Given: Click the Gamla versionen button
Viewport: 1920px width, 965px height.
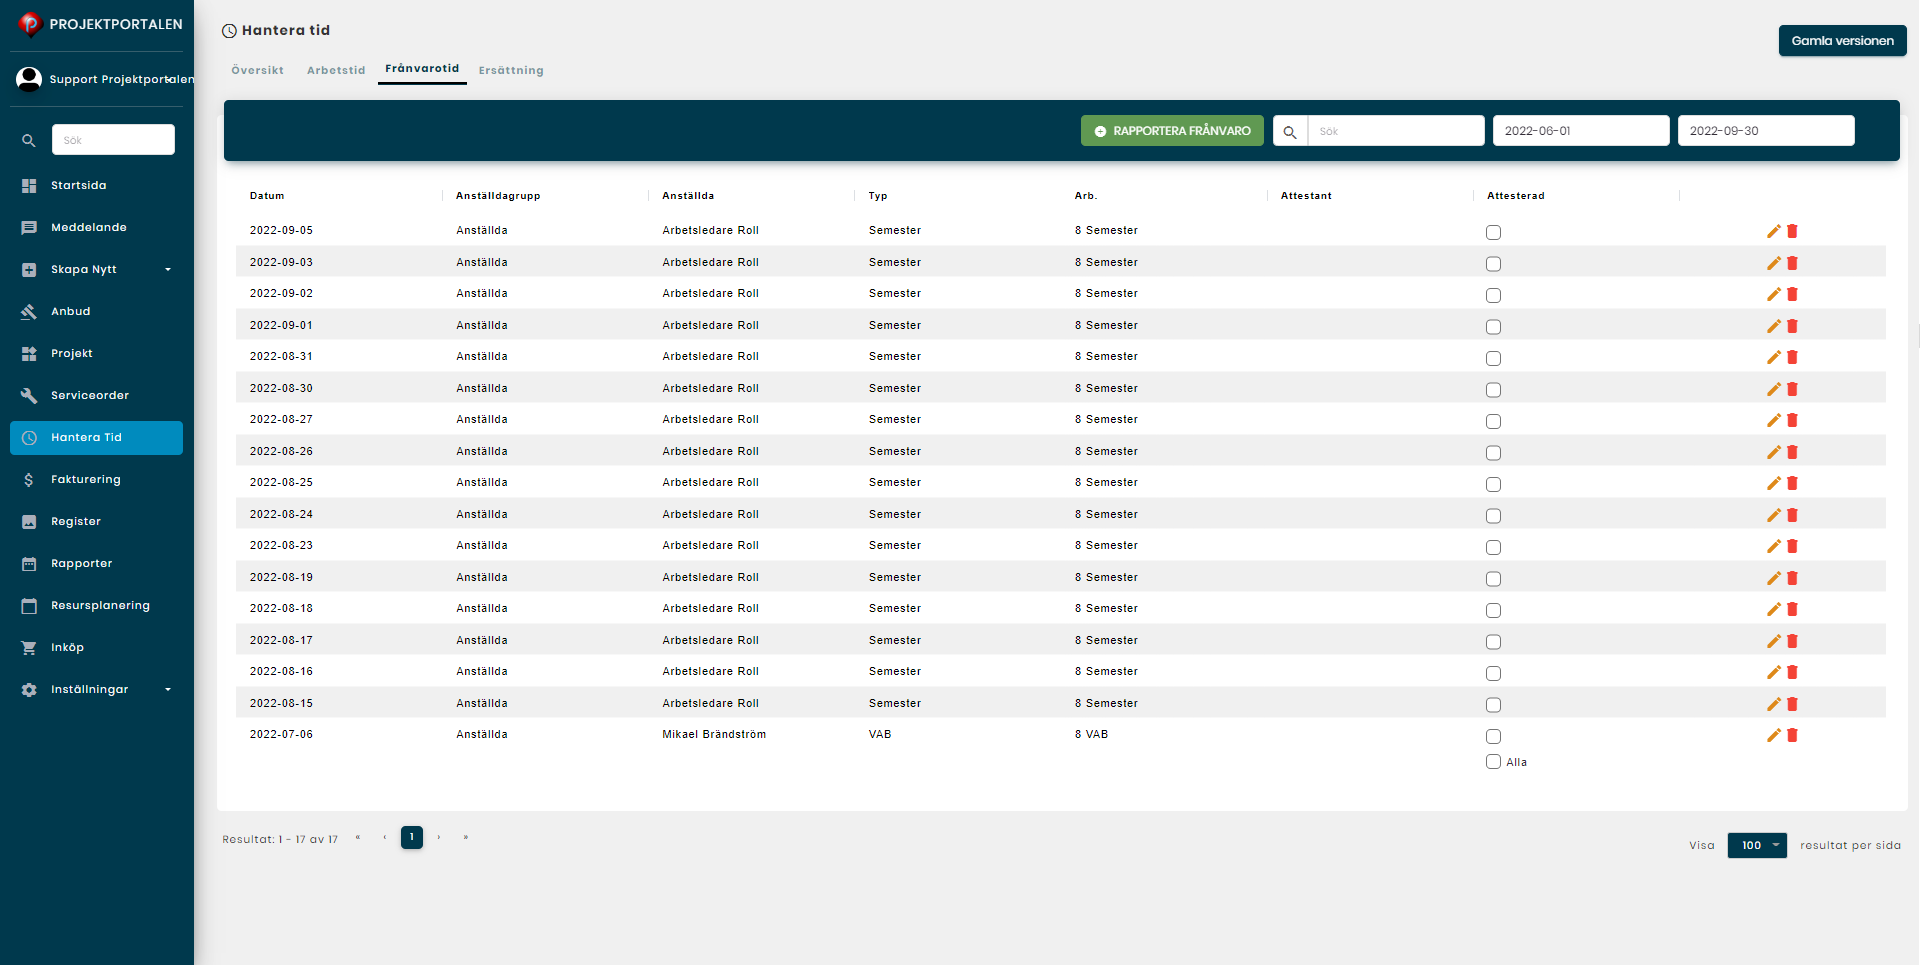Looking at the screenshot, I should coord(1842,41).
